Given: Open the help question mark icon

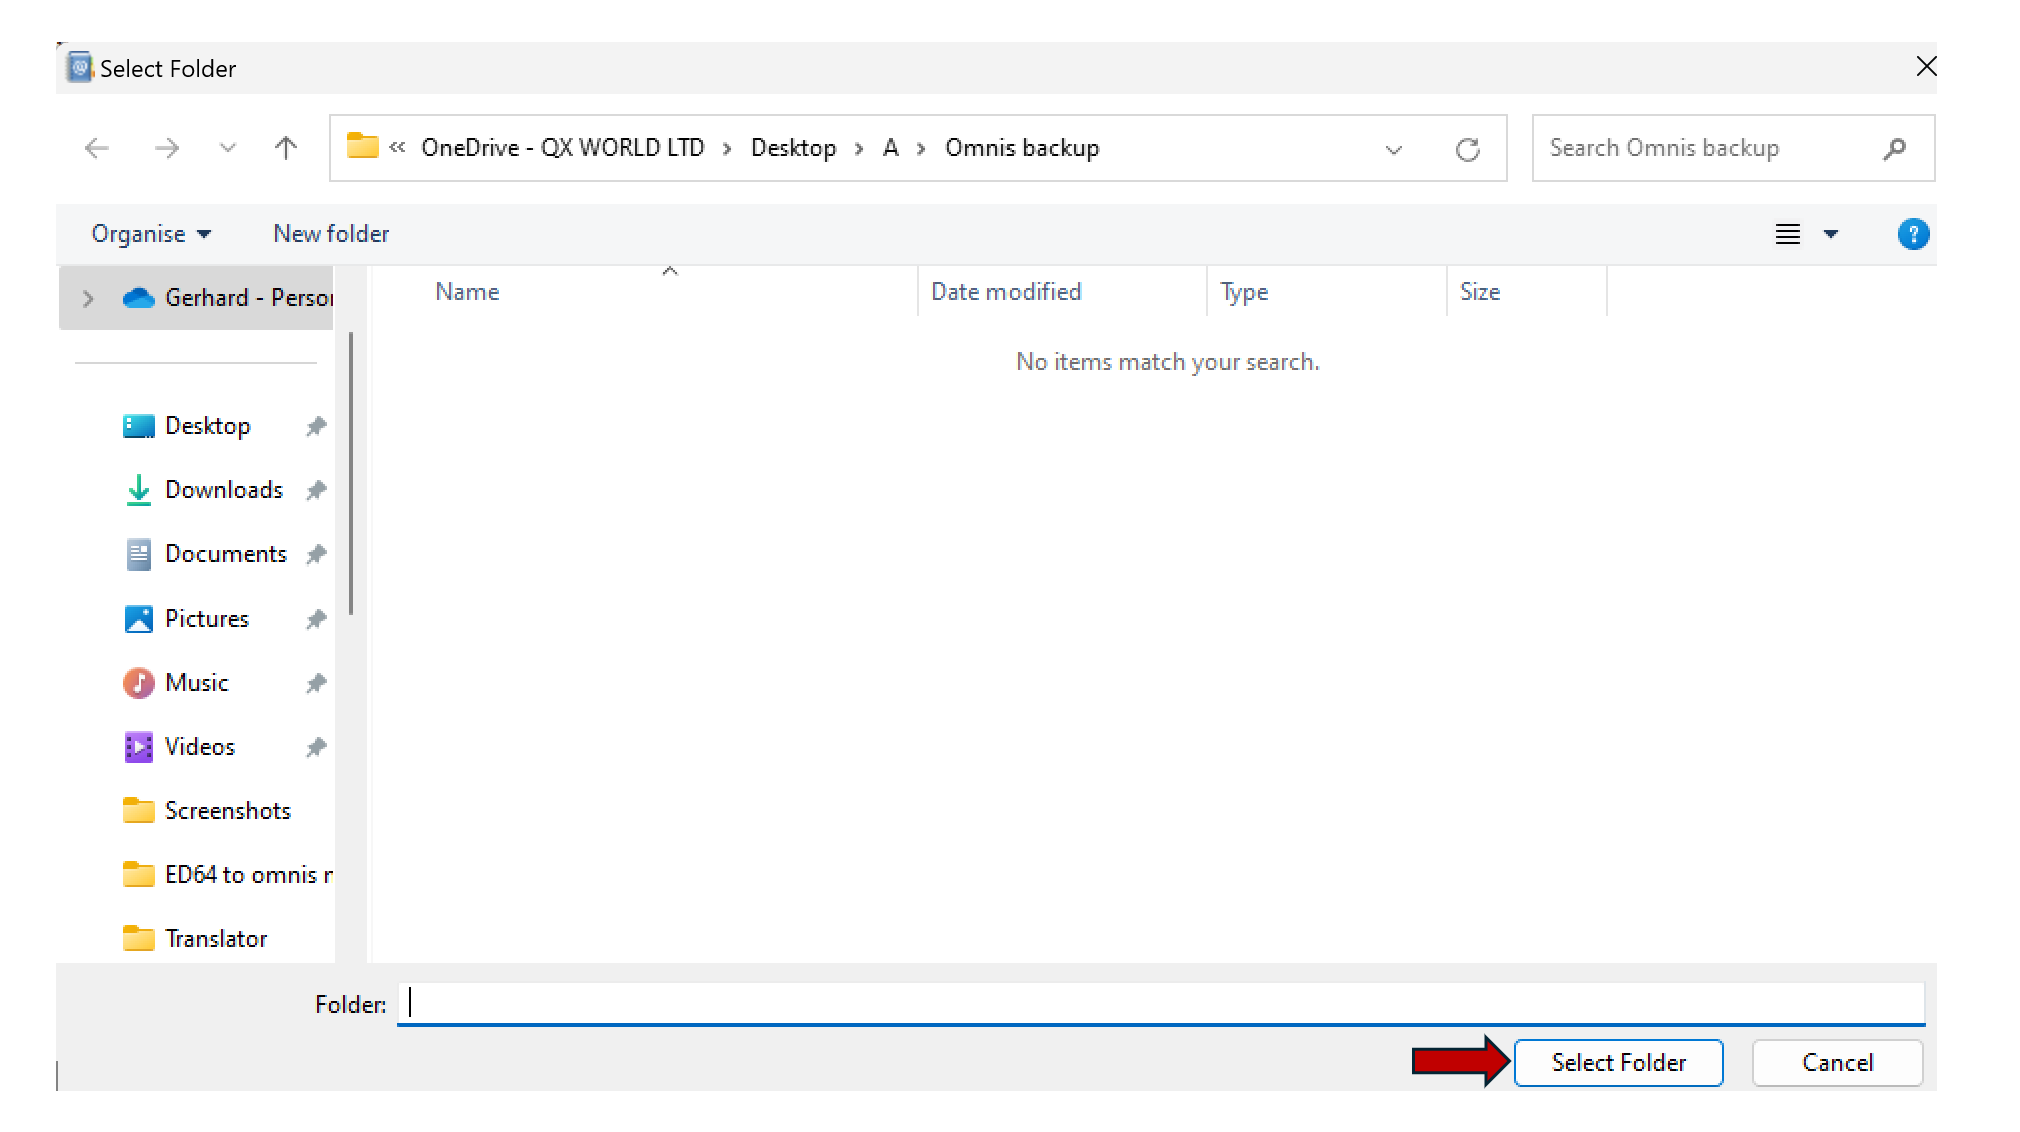Looking at the screenshot, I should 1912,234.
